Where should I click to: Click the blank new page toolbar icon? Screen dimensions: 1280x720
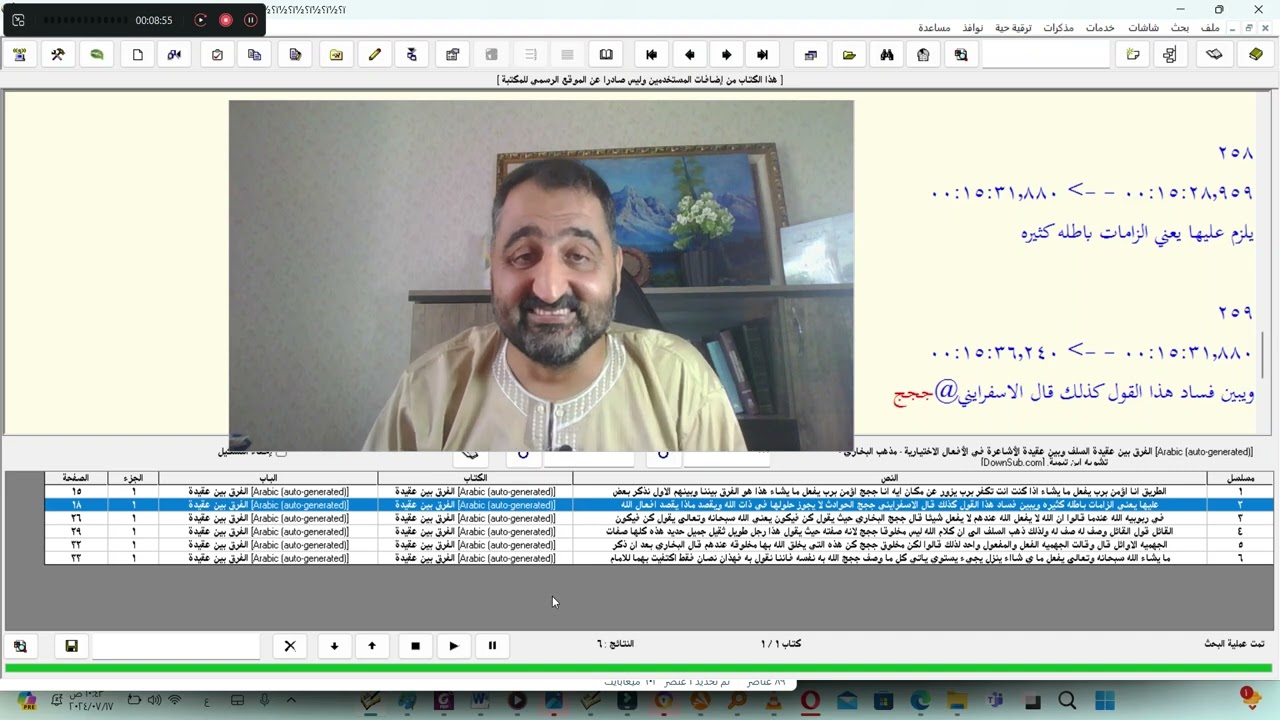(x=138, y=55)
